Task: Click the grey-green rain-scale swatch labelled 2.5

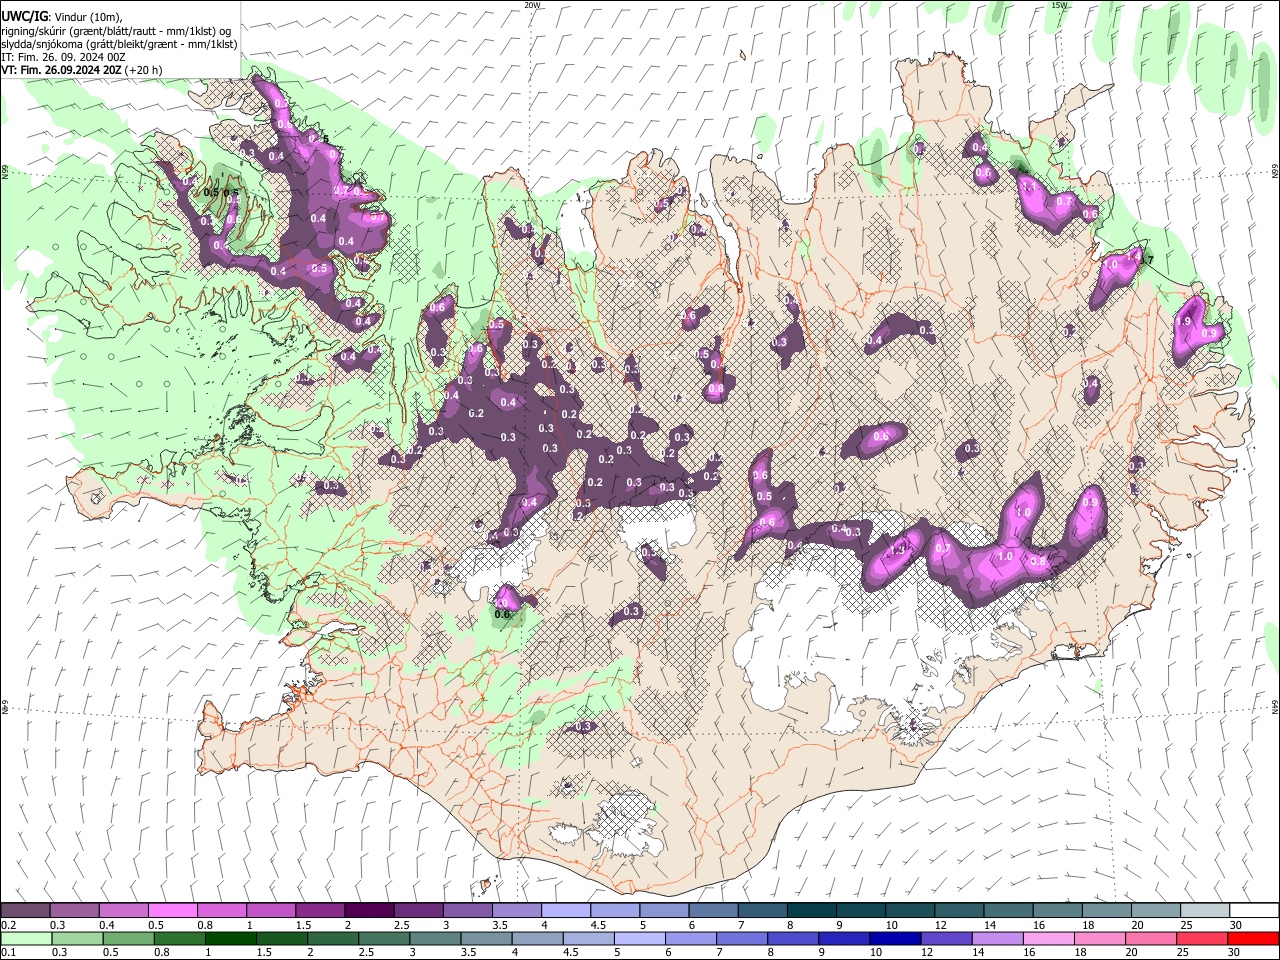Action: [384, 938]
